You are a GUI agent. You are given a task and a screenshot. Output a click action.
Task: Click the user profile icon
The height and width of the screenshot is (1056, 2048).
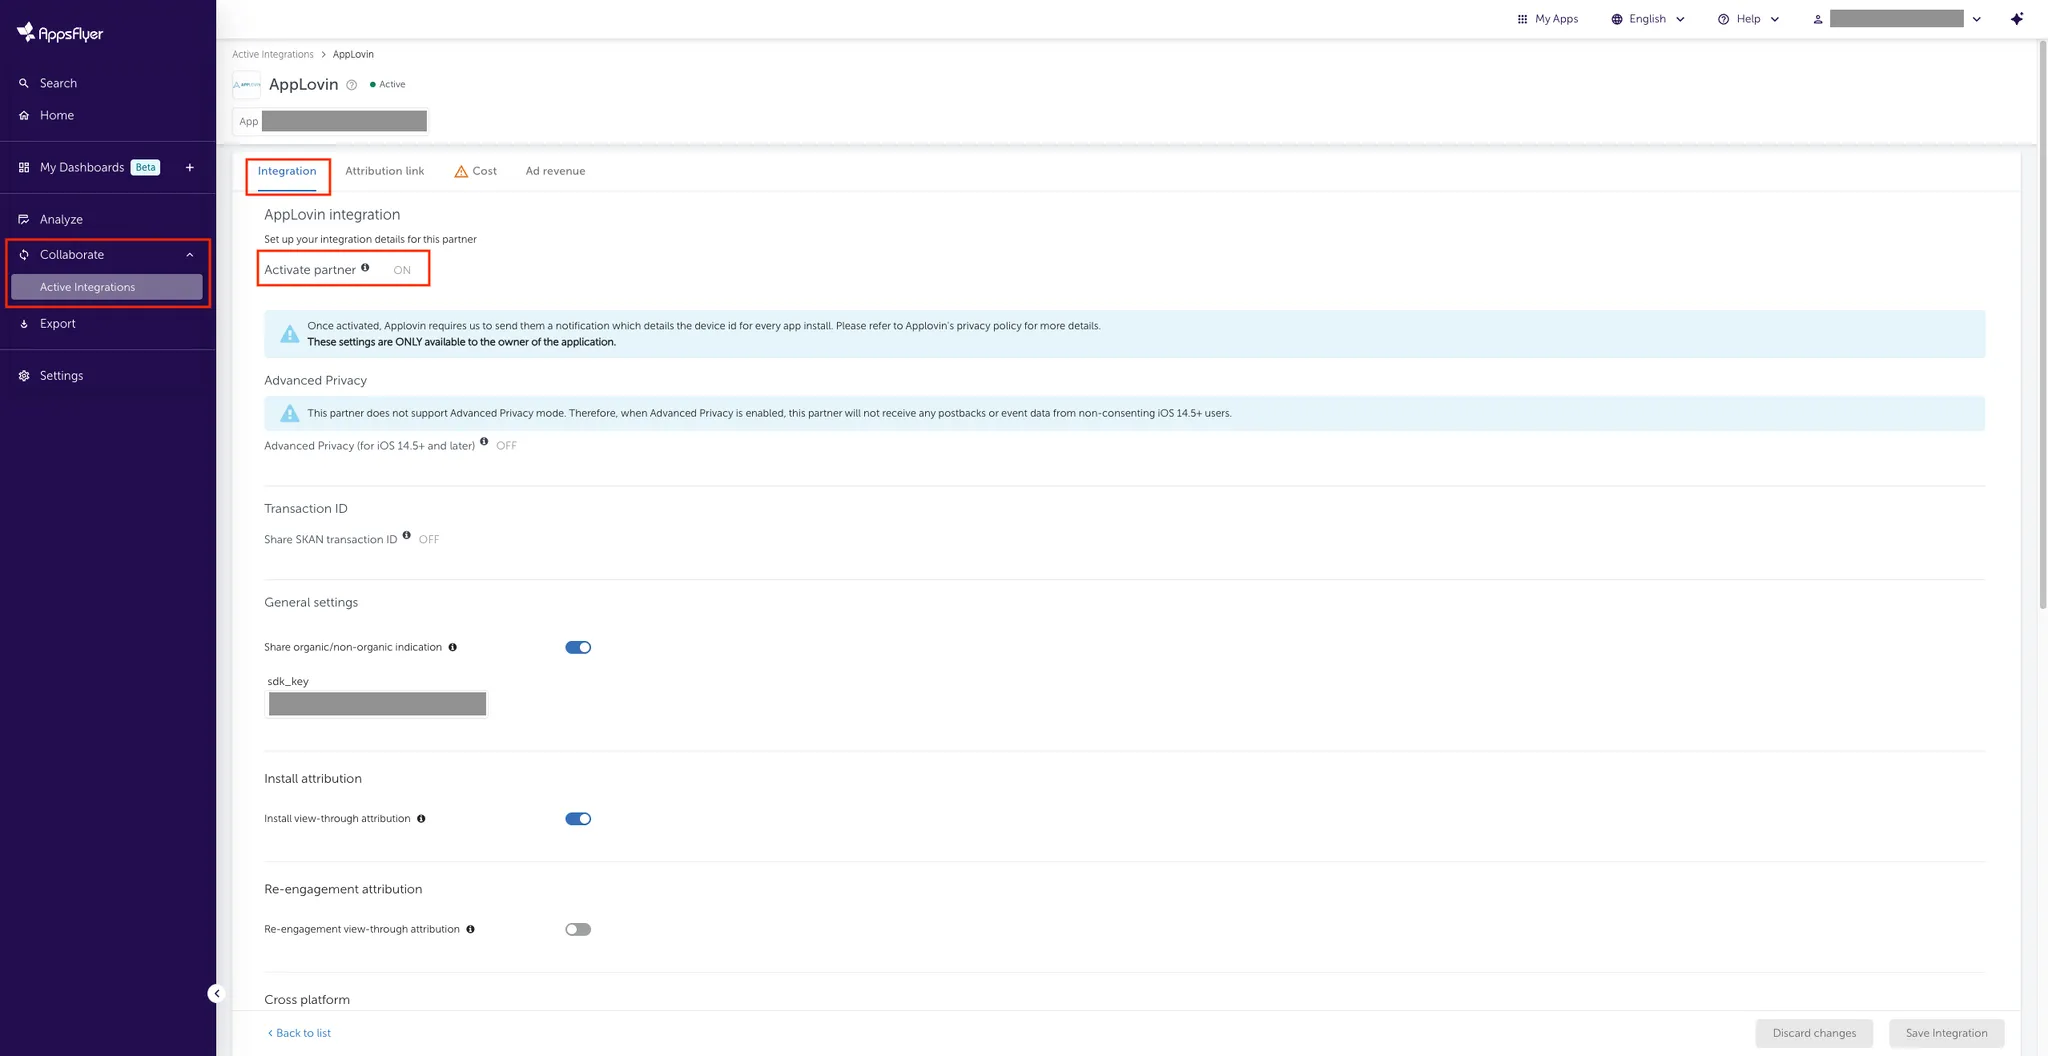[1818, 19]
